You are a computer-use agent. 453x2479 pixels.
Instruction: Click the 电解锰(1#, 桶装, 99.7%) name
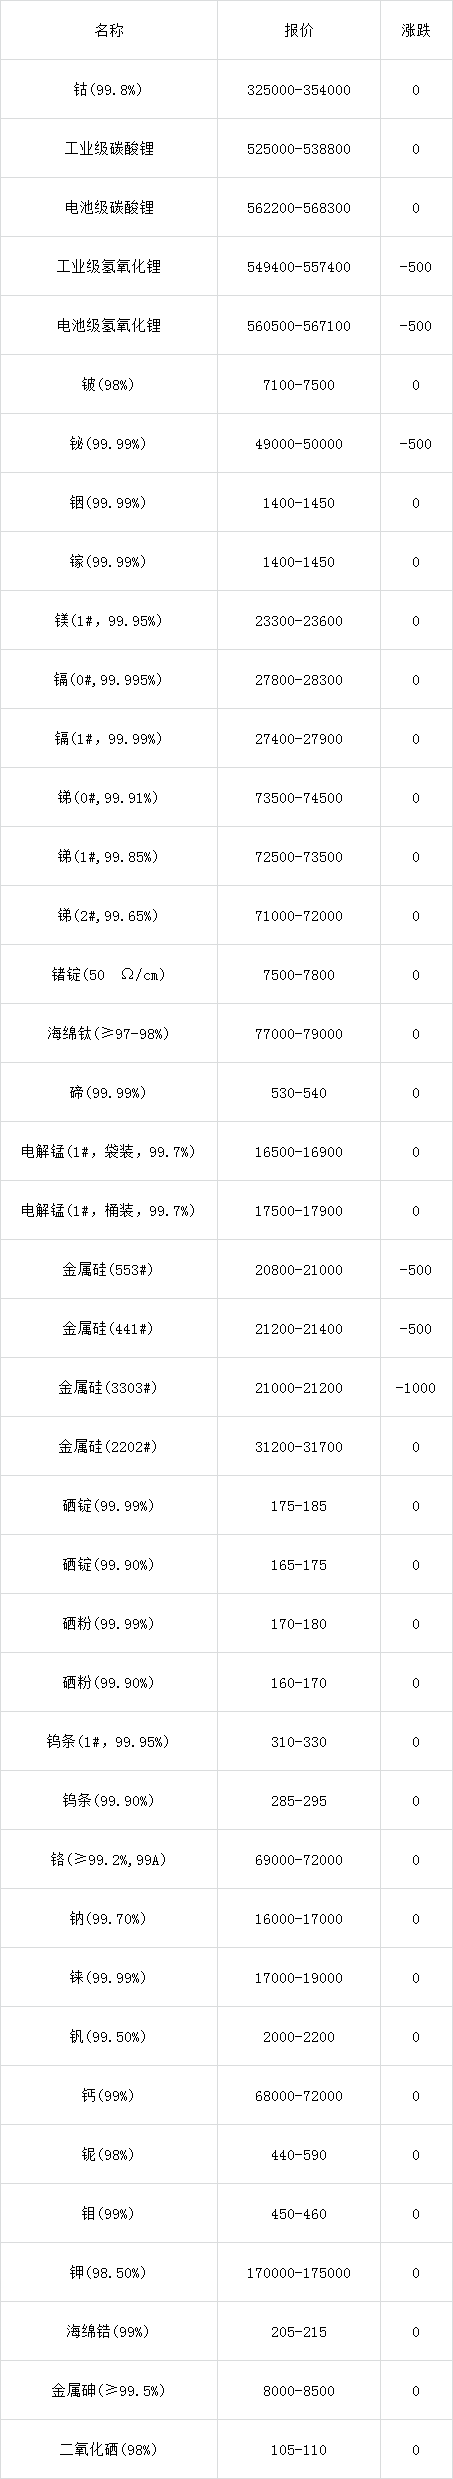pyautogui.click(x=109, y=1211)
